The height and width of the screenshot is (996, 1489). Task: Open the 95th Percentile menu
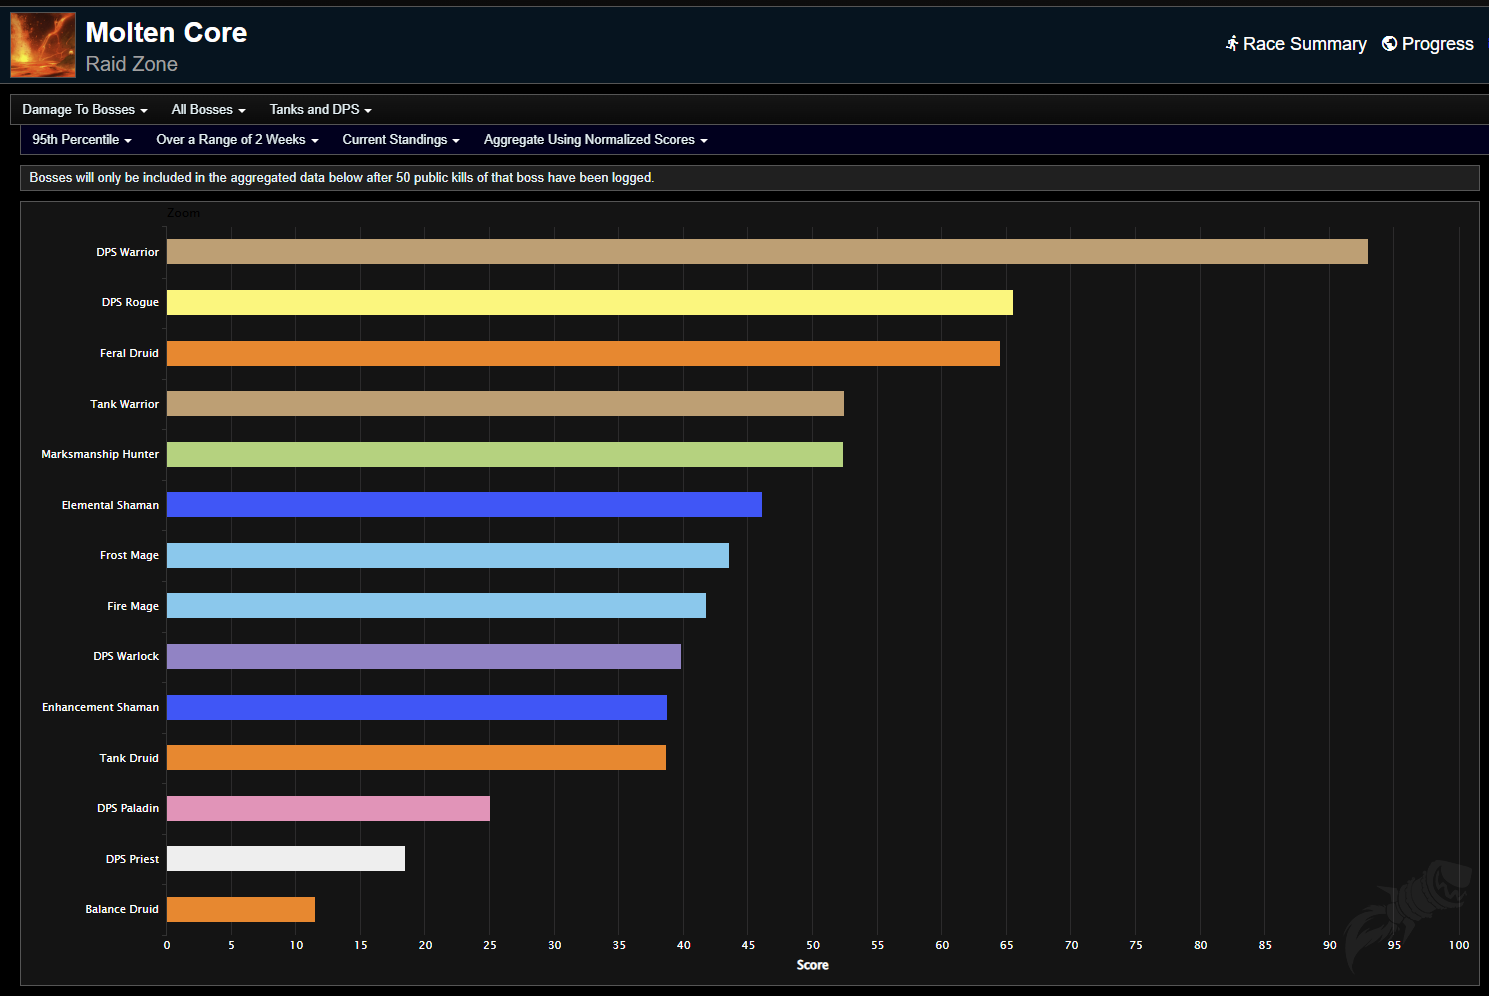coord(82,140)
